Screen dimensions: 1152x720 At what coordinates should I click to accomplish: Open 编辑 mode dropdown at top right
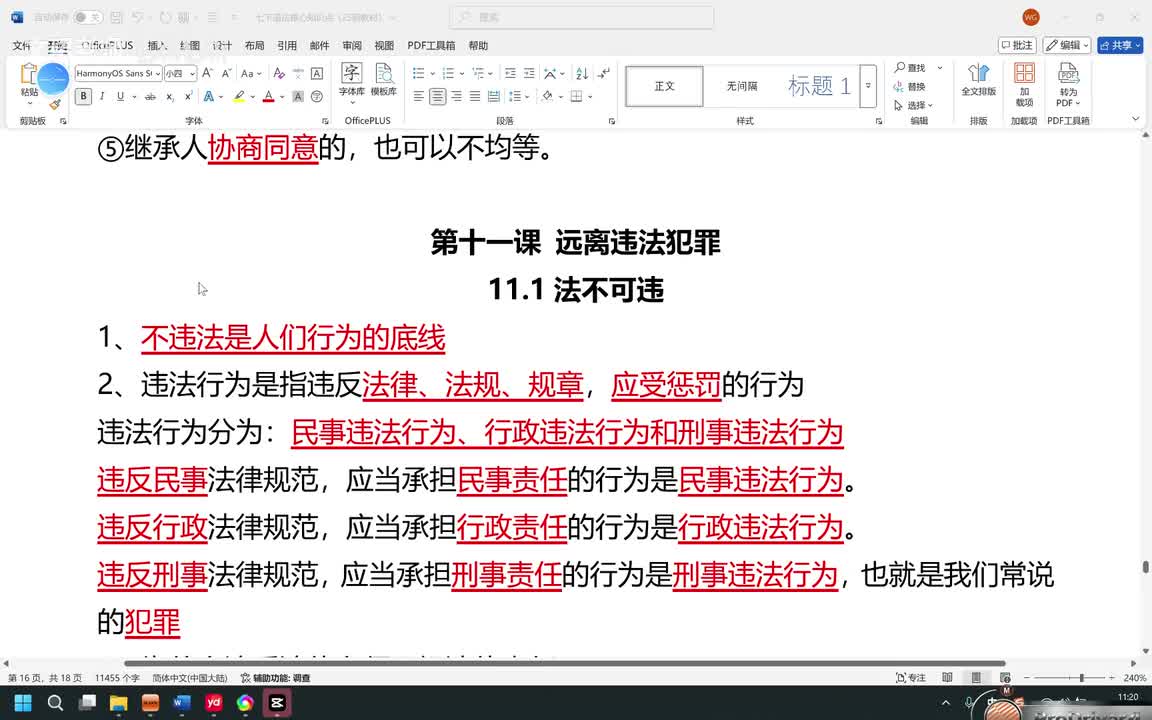click(x=1068, y=45)
